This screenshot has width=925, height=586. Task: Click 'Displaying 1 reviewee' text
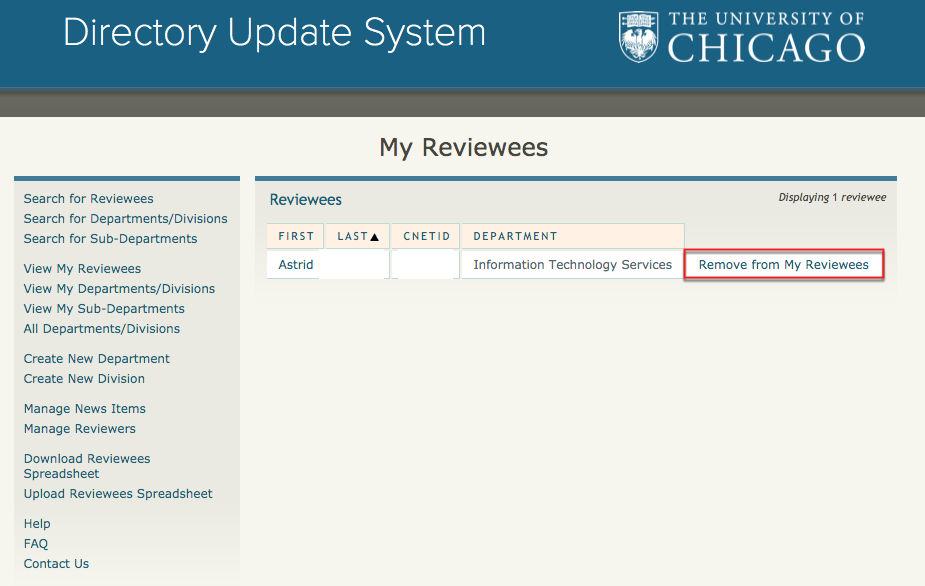832,198
